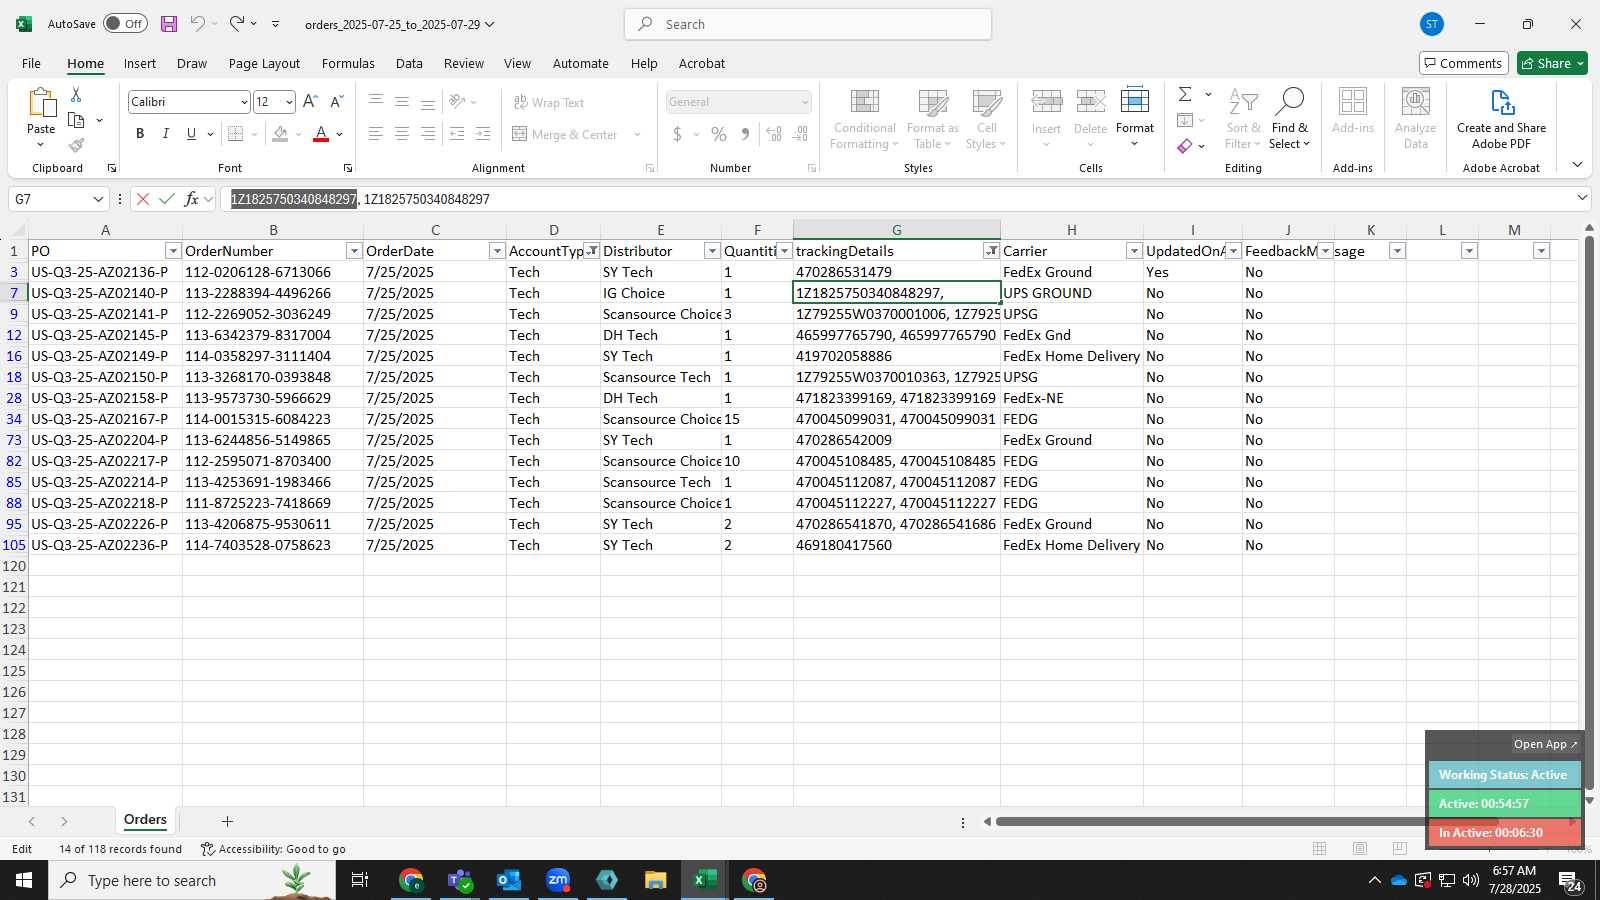Confirm entry with formula bar checkmark

click(x=167, y=199)
